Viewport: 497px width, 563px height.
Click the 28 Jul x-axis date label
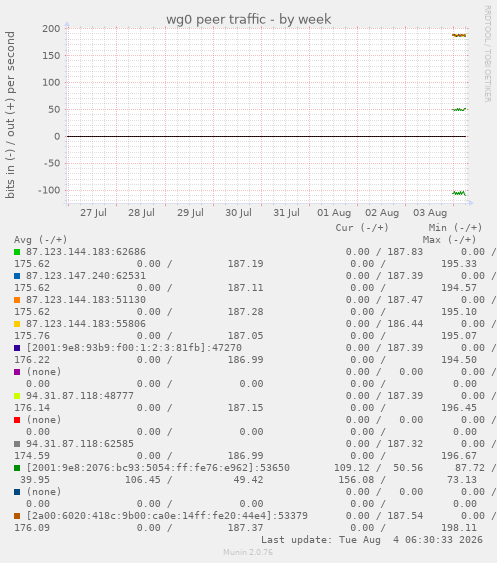[141, 213]
